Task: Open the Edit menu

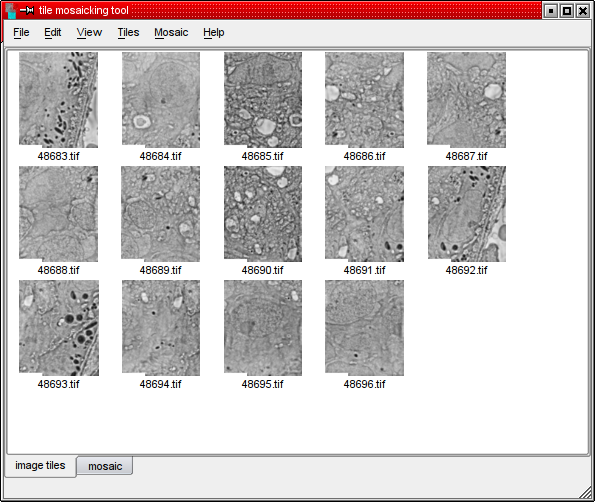Action: [52, 33]
